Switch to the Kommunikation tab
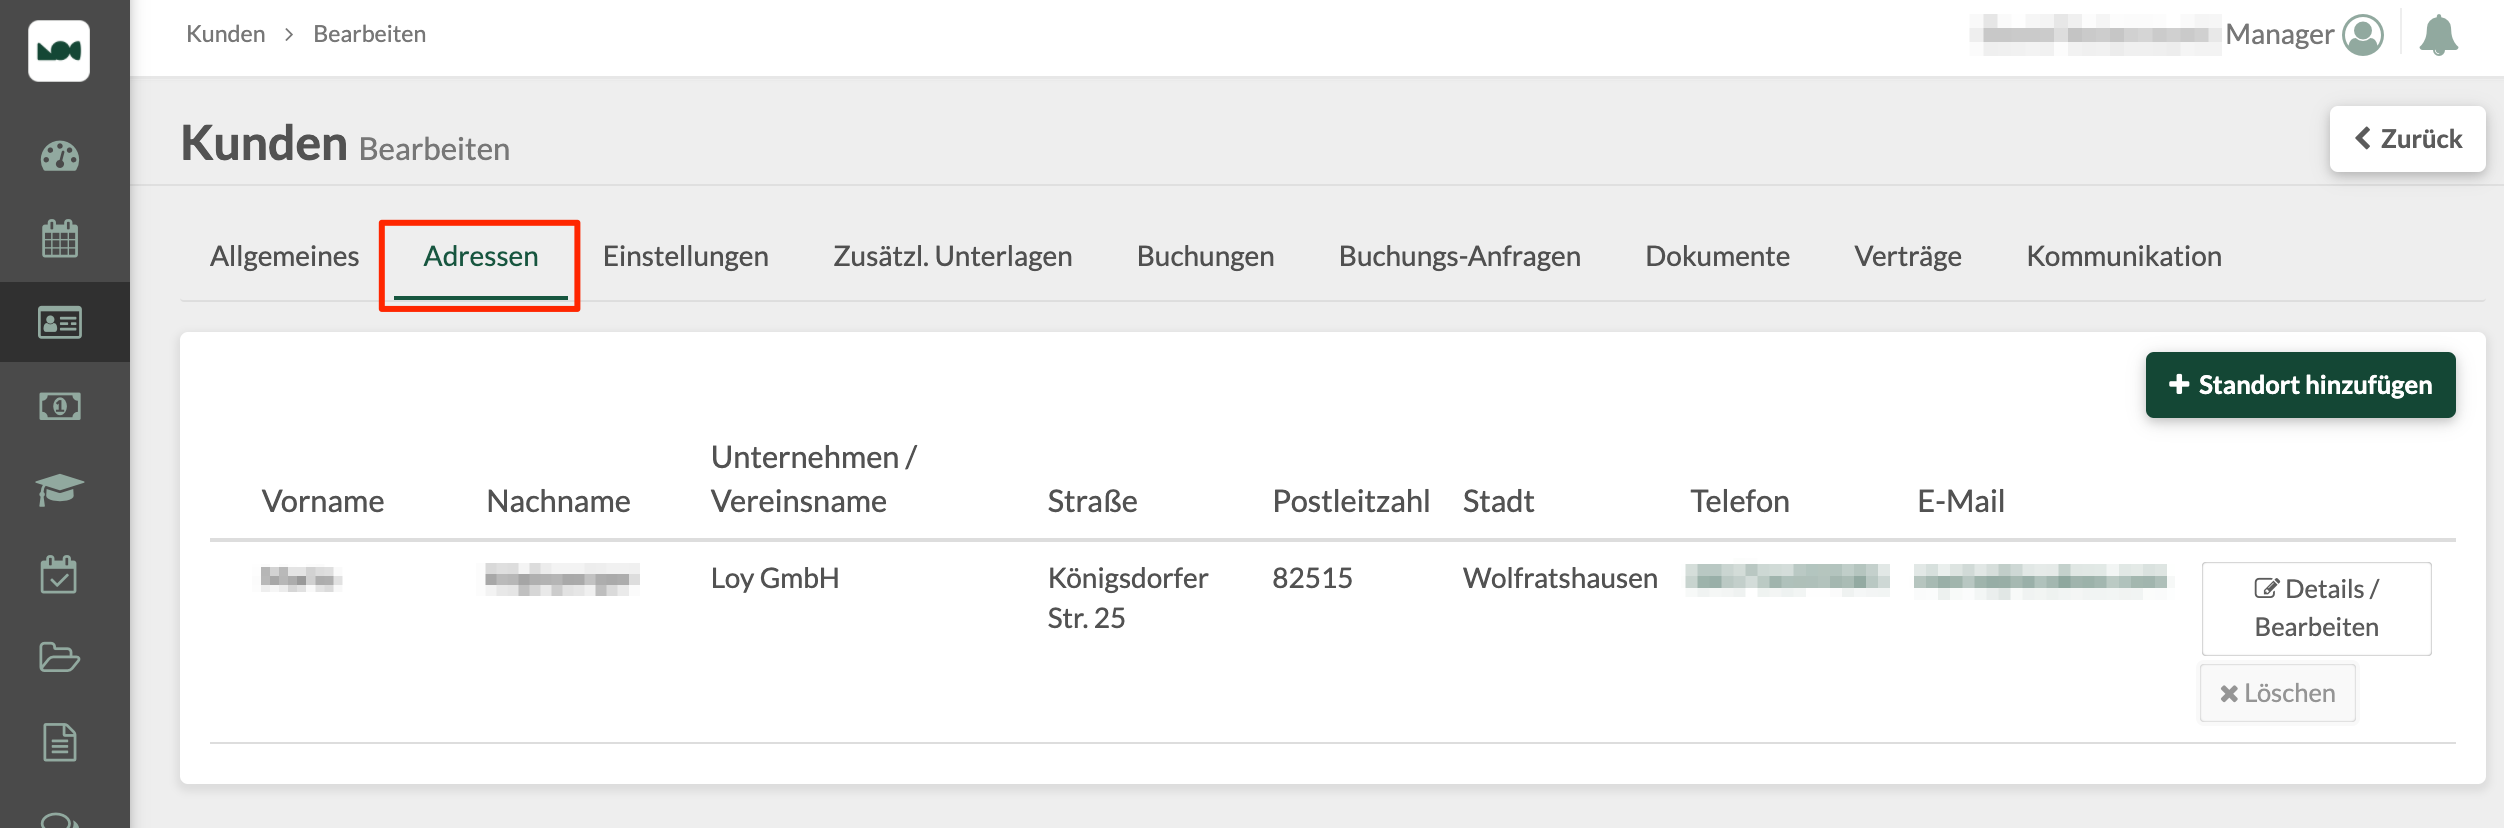 pyautogui.click(x=2122, y=256)
